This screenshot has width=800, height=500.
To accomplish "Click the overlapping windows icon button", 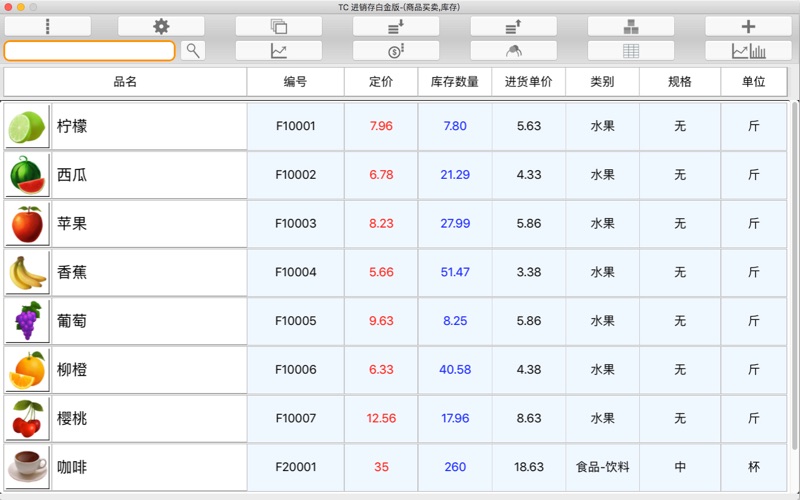I will tap(279, 26).
